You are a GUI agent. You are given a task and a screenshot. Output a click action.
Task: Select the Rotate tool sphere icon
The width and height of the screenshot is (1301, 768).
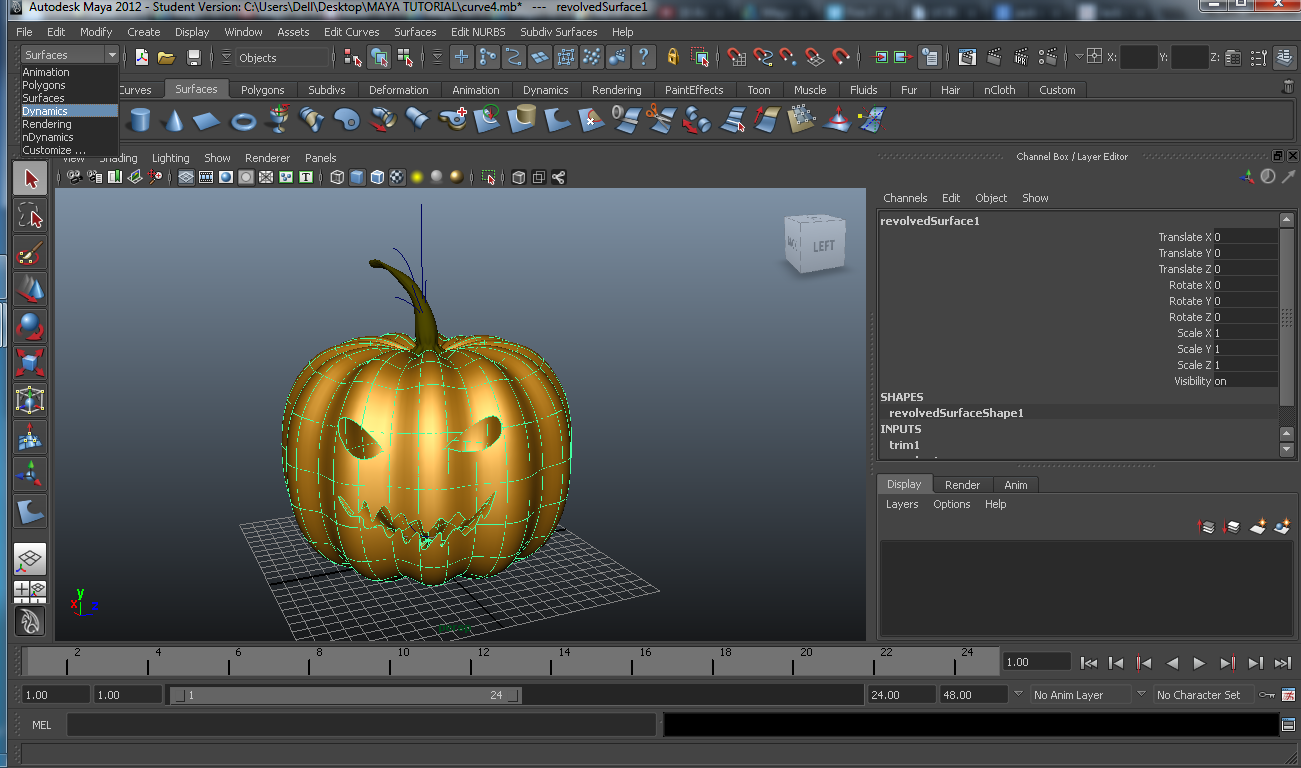(31, 327)
